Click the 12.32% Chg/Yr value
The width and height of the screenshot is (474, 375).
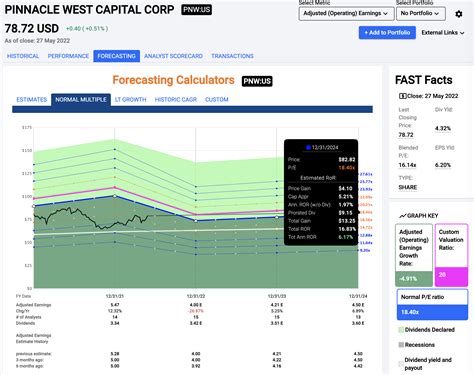coord(115,311)
